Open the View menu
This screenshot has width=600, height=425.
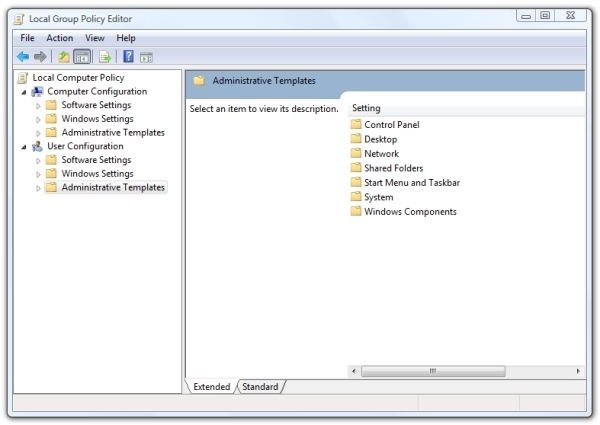tap(95, 38)
